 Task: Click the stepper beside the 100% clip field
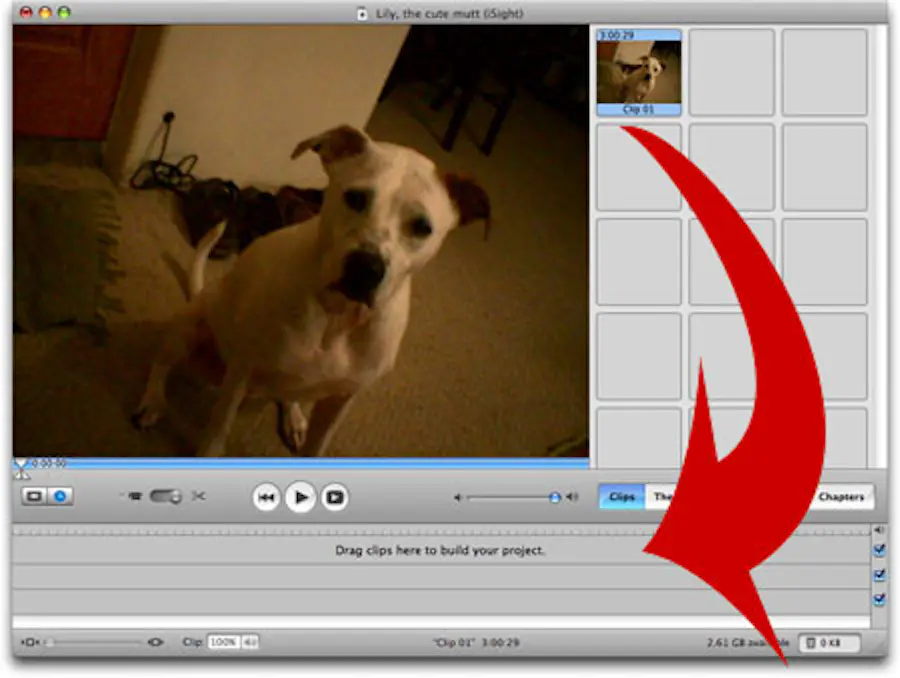point(252,642)
